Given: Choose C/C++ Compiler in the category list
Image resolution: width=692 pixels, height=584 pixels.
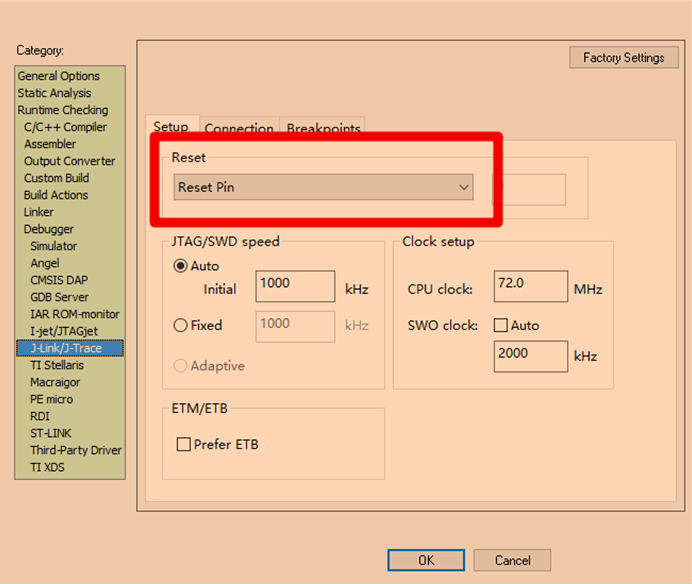Looking at the screenshot, I should (65, 127).
